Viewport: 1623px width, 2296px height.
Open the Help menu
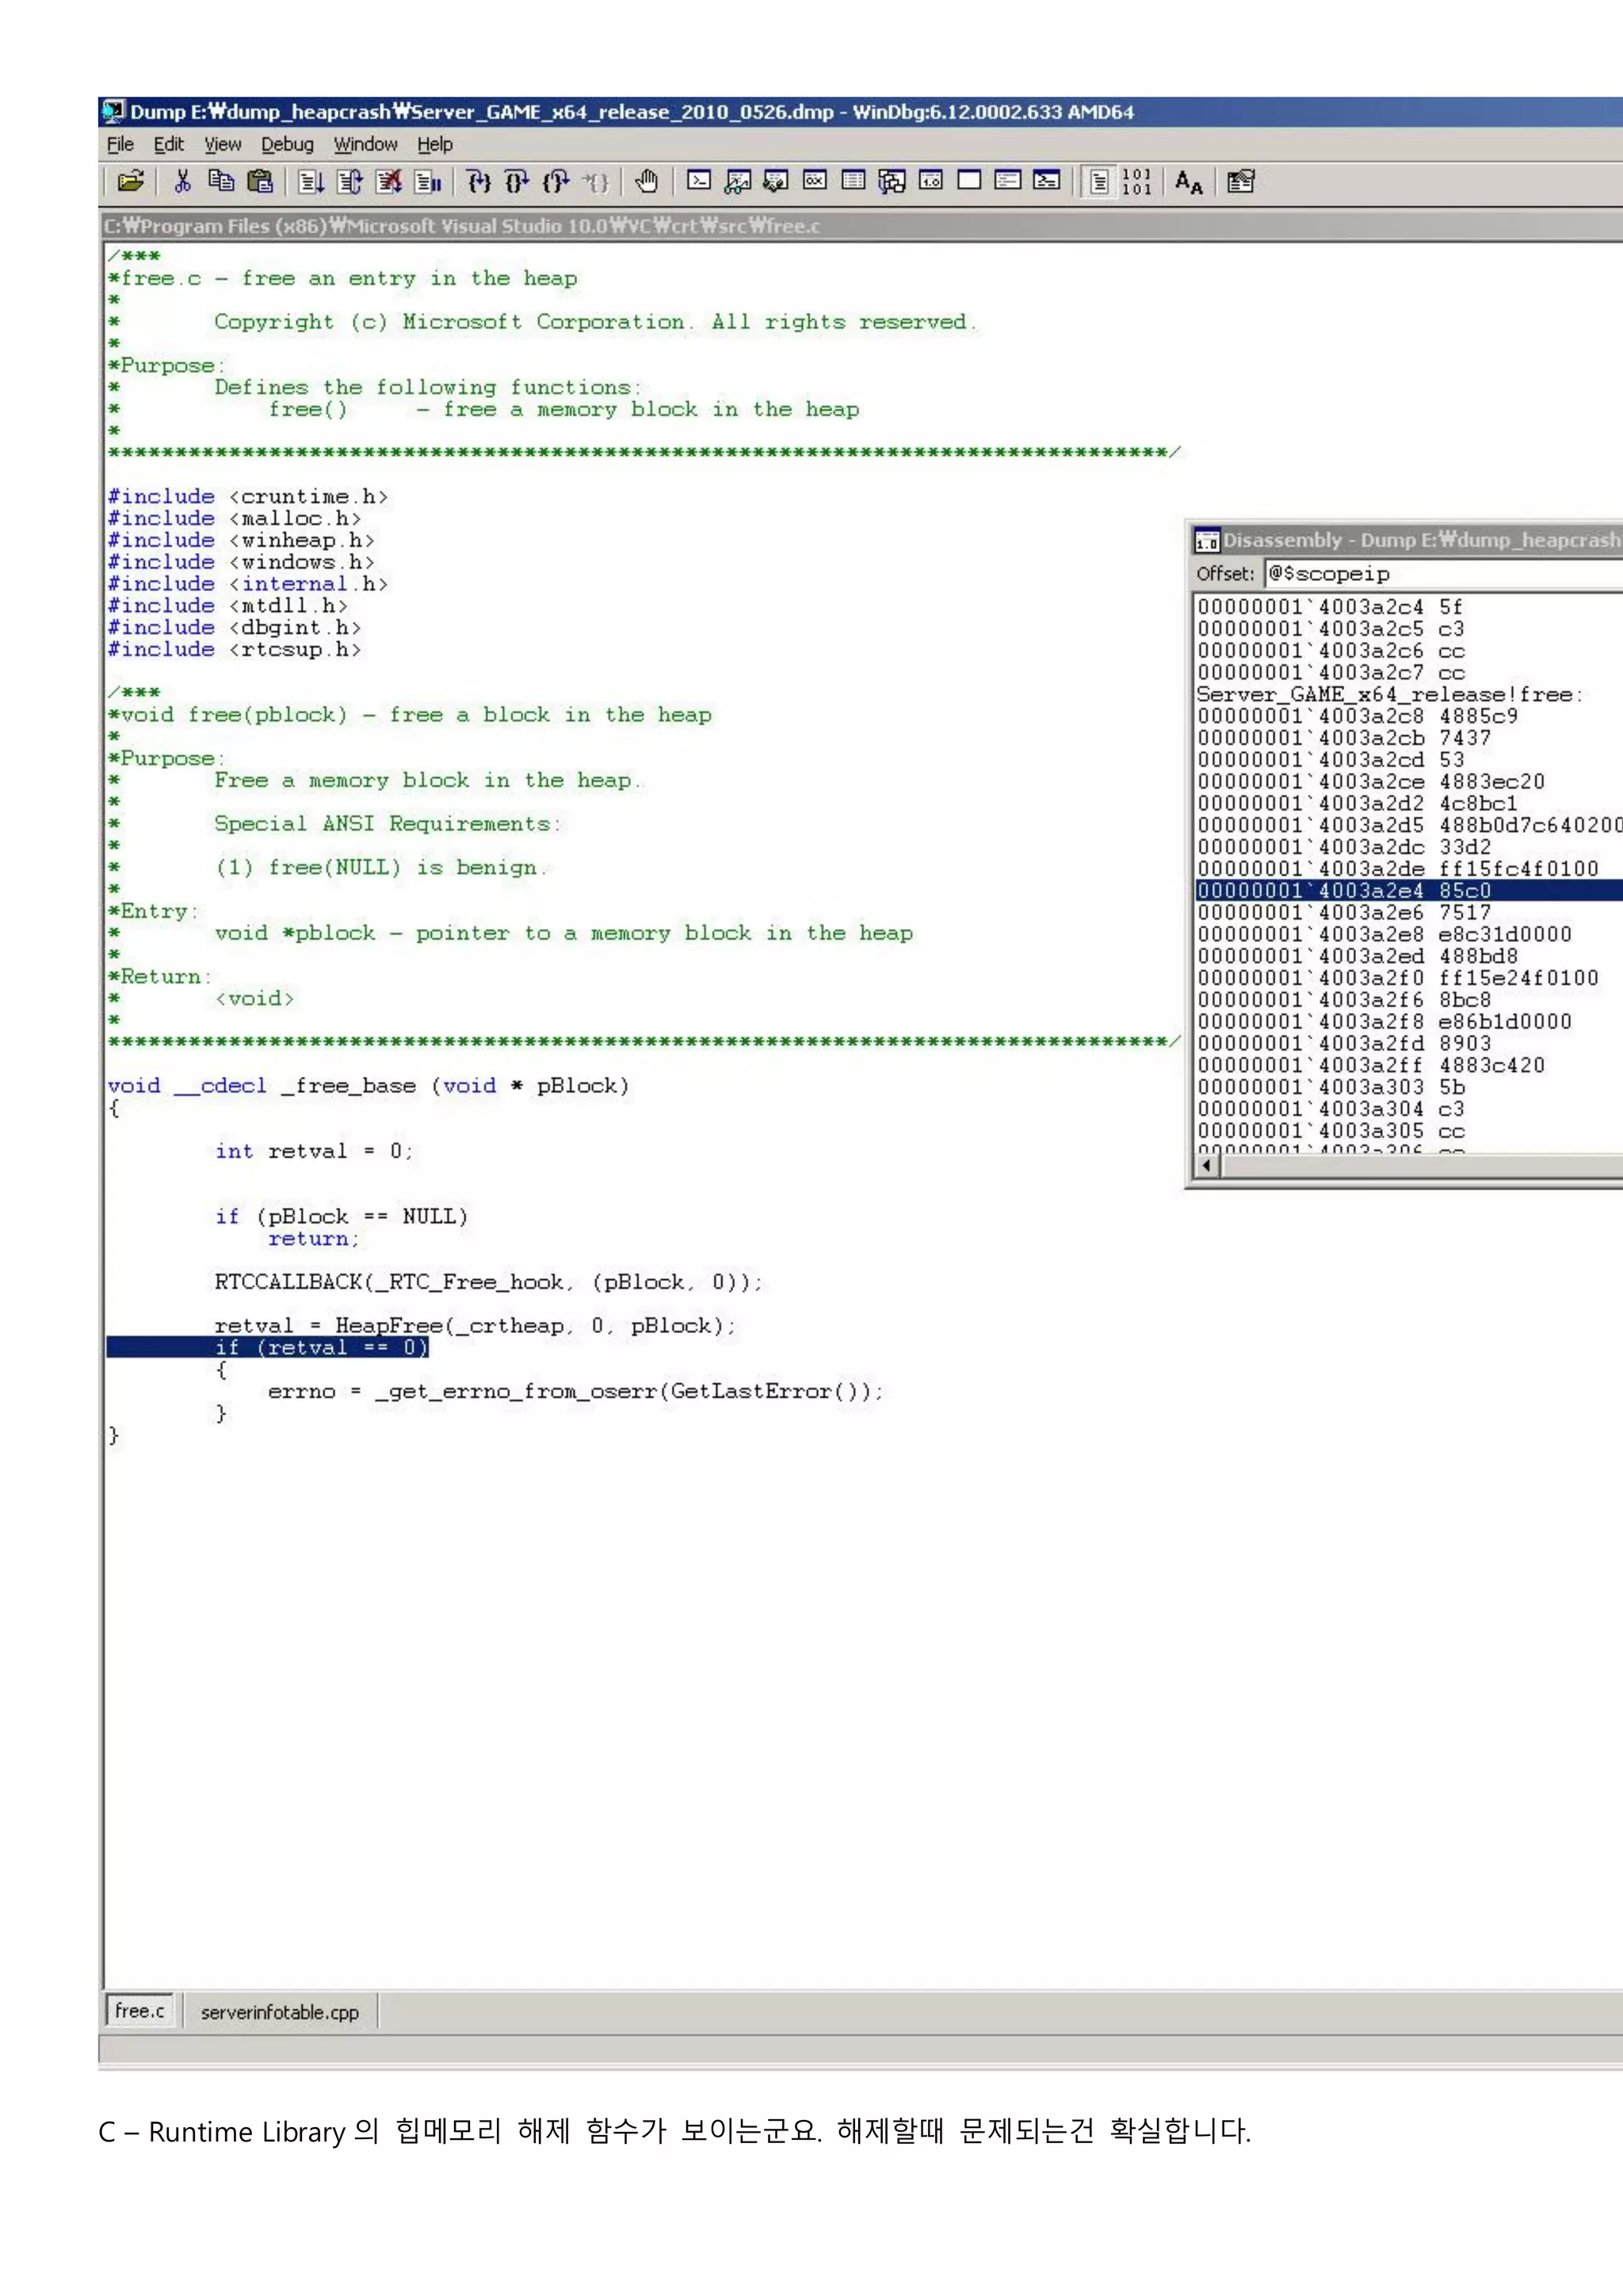[x=435, y=144]
